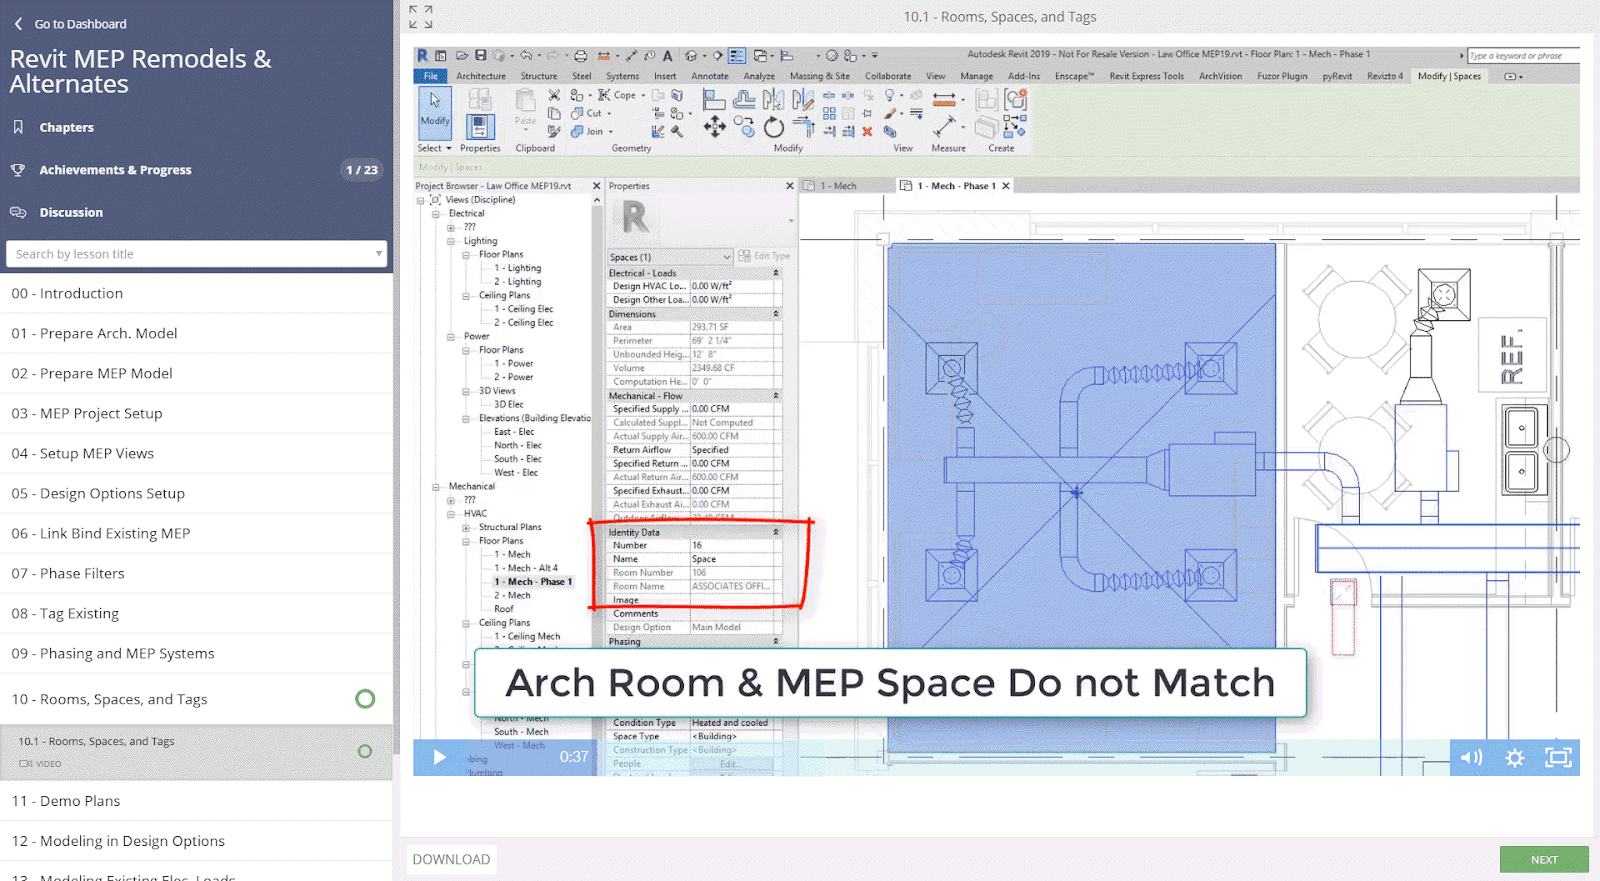Screen dimensions: 1600x881
Task: Click the Print icon in quick access toolbar
Action: [580, 56]
